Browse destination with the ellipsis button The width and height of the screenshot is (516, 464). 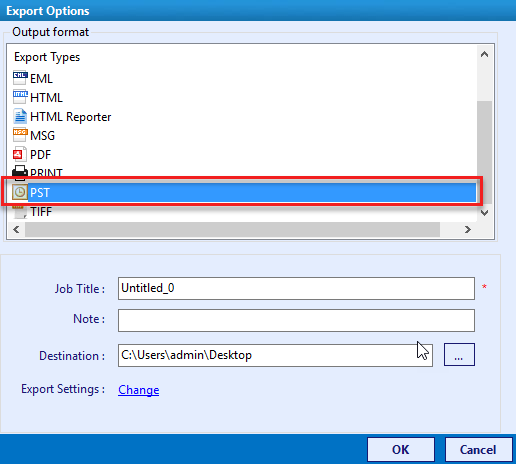(x=459, y=355)
